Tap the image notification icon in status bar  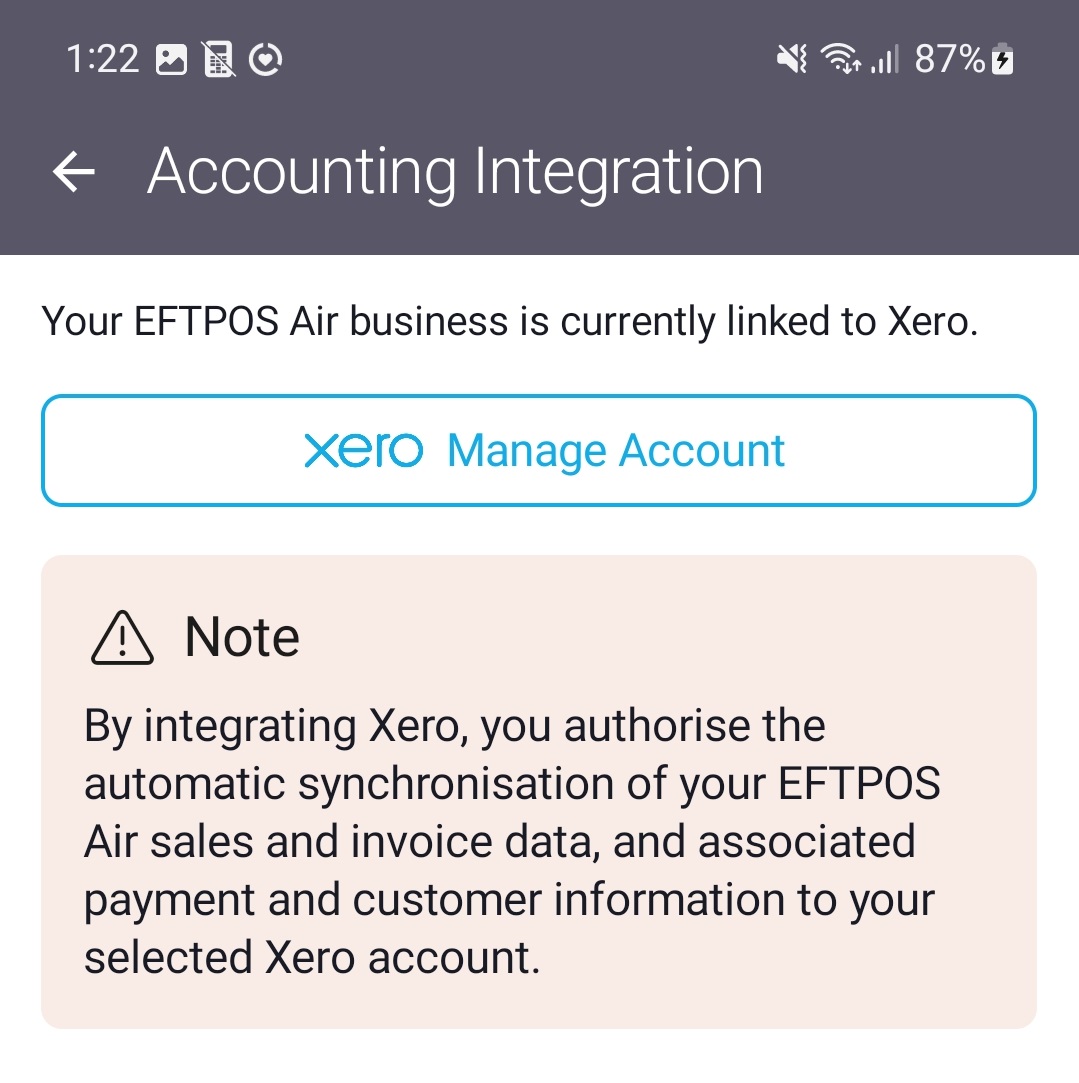coord(171,61)
